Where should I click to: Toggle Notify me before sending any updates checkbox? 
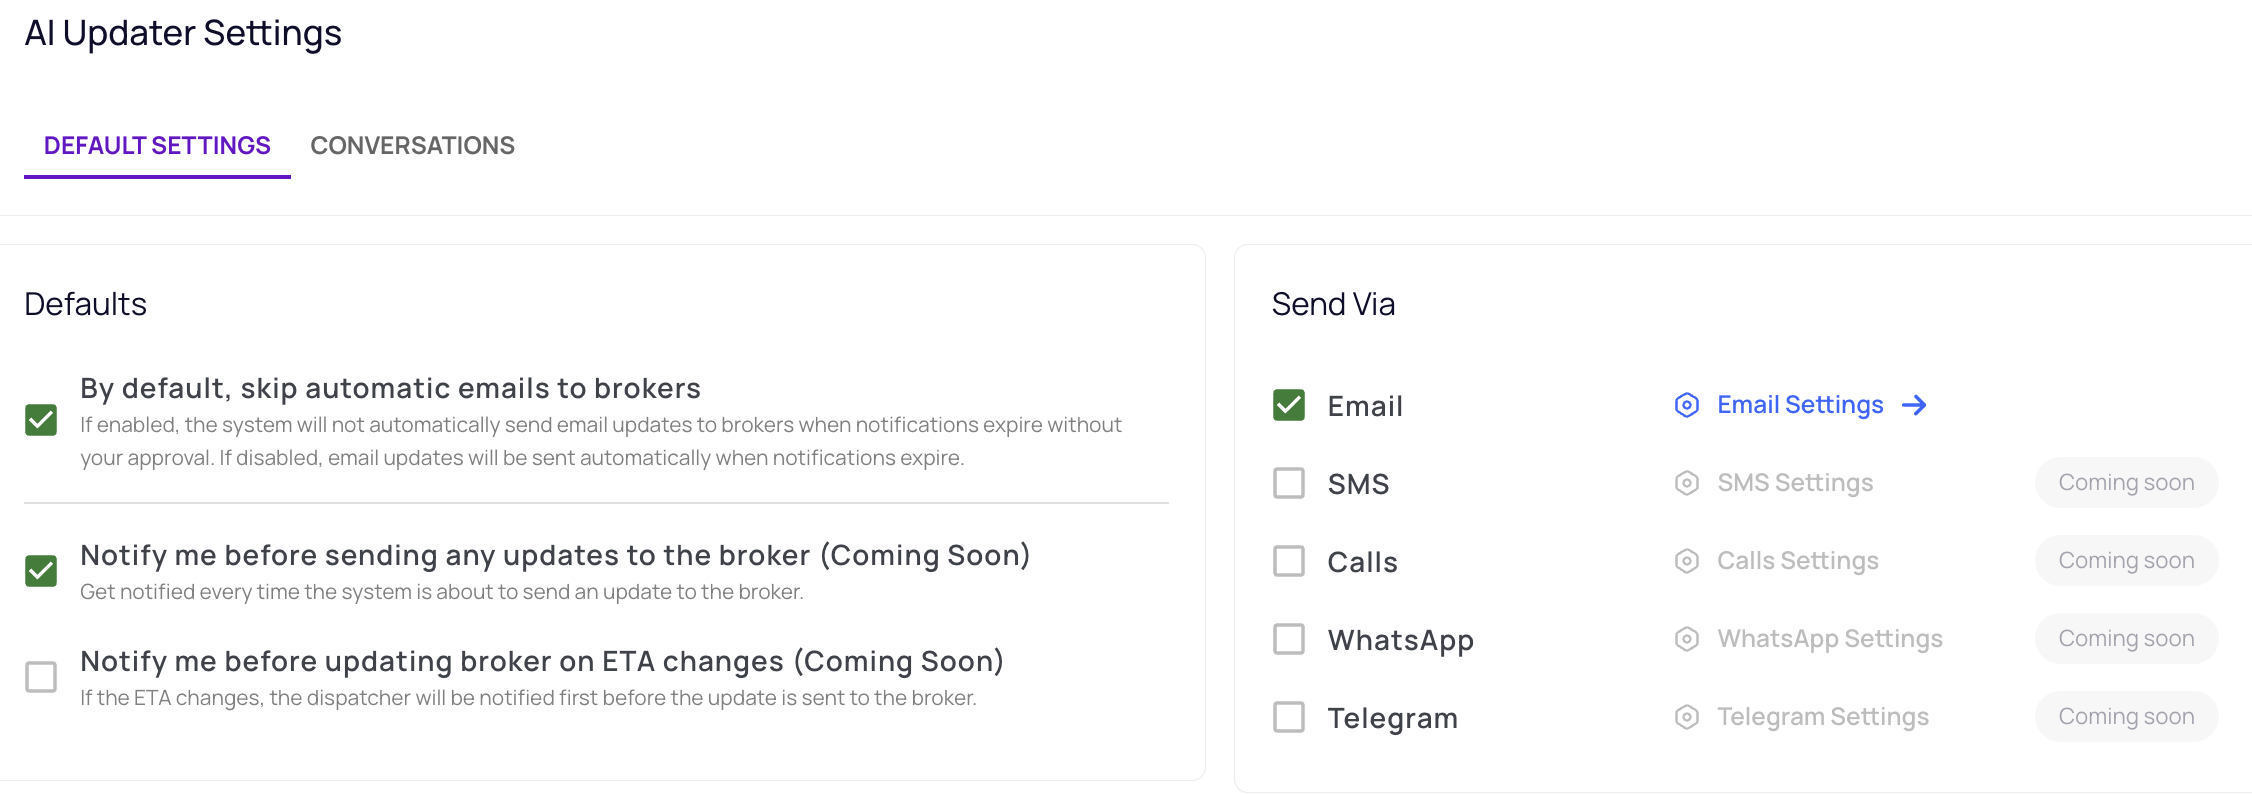tap(41, 571)
